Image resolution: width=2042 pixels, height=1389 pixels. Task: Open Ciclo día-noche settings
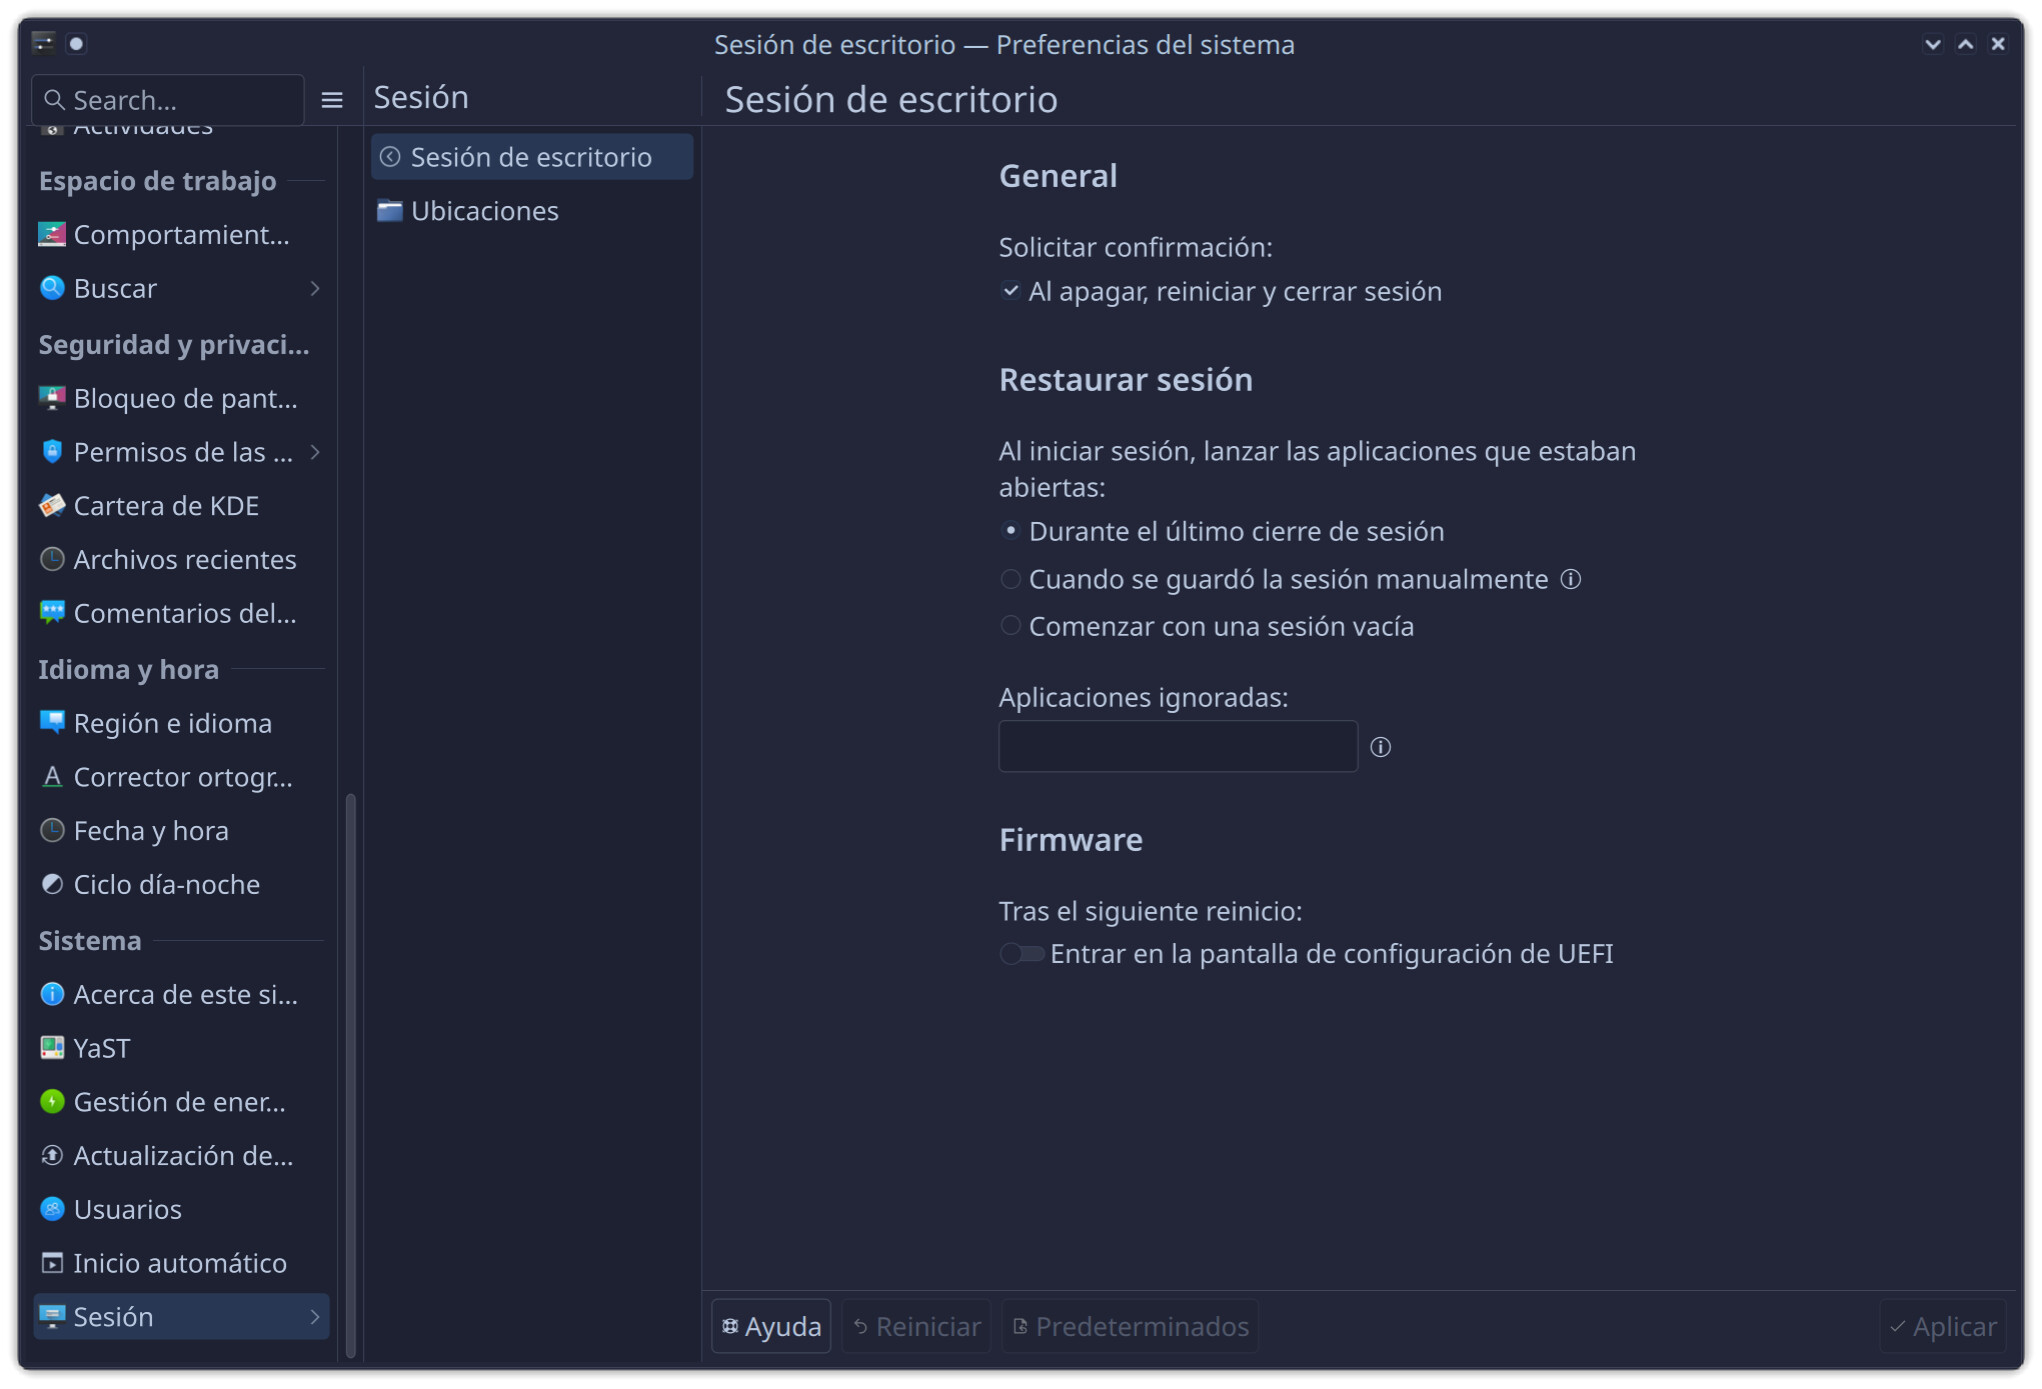(165, 885)
